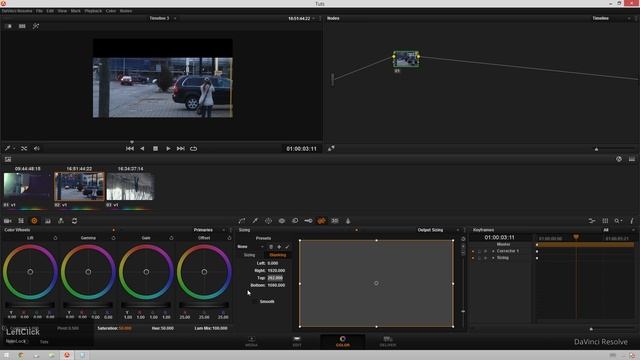Play the clip in reverse

point(142,149)
